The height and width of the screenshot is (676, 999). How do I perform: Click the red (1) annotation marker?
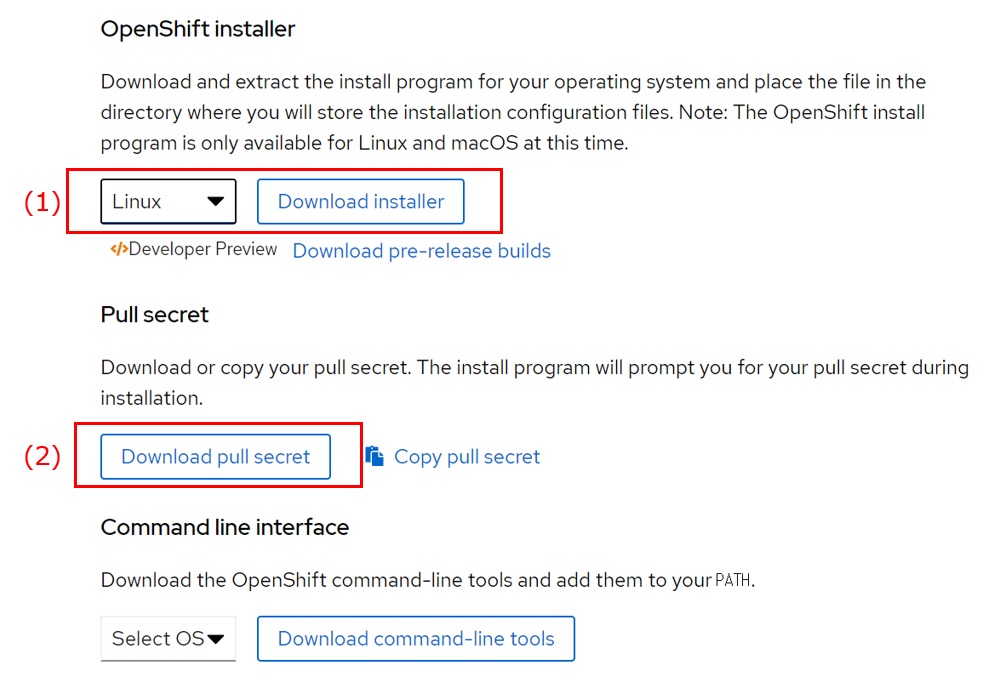pyautogui.click(x=42, y=202)
